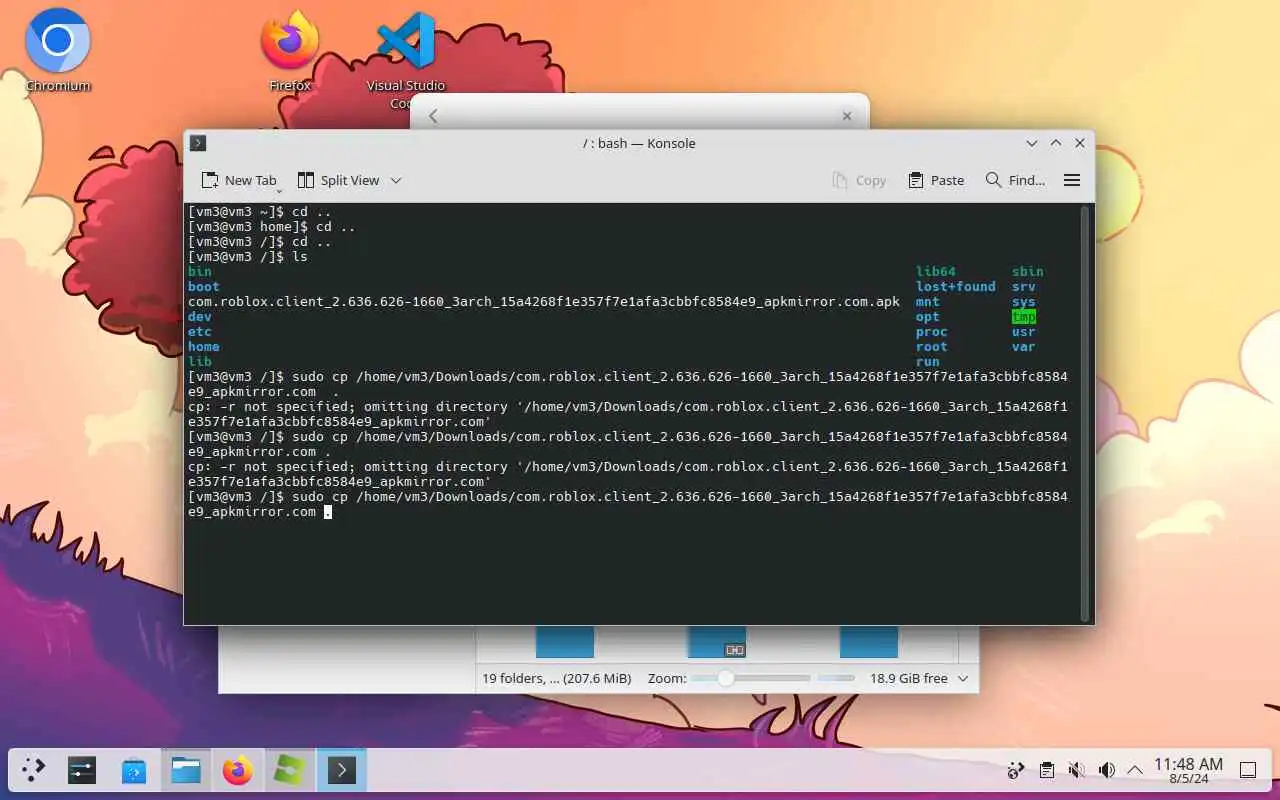This screenshot has width=1280, height=800.
Task: Switch to Konsole in the taskbar
Action: point(342,770)
